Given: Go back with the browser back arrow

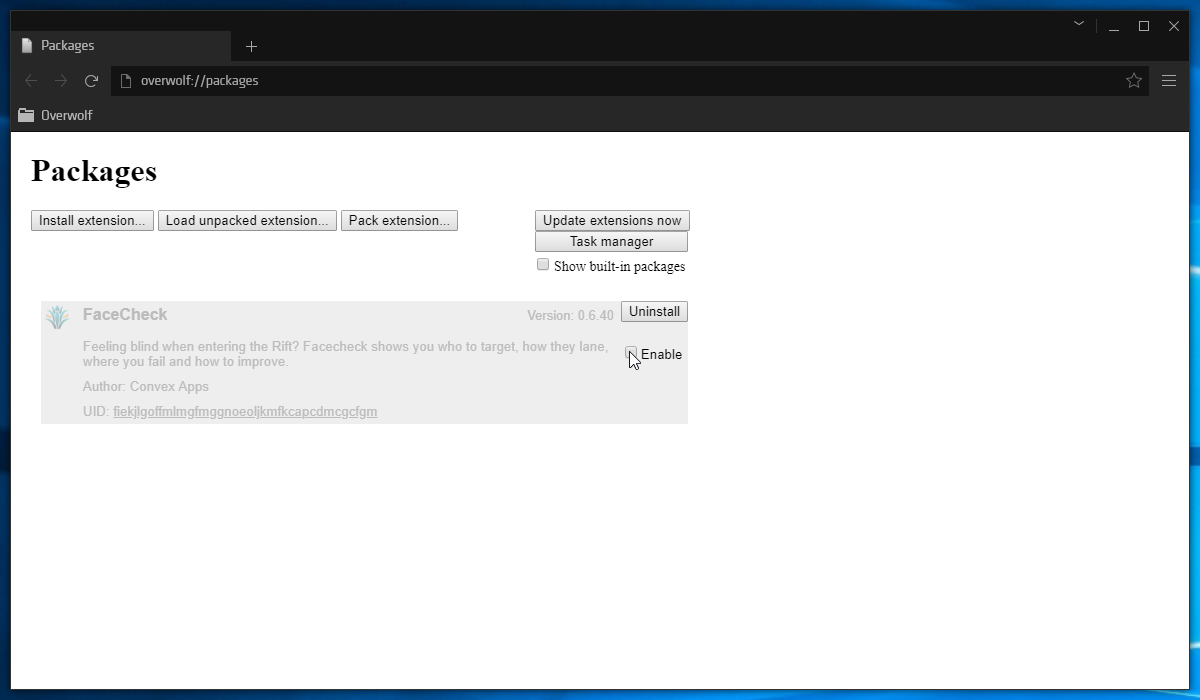Looking at the screenshot, I should (x=31, y=81).
